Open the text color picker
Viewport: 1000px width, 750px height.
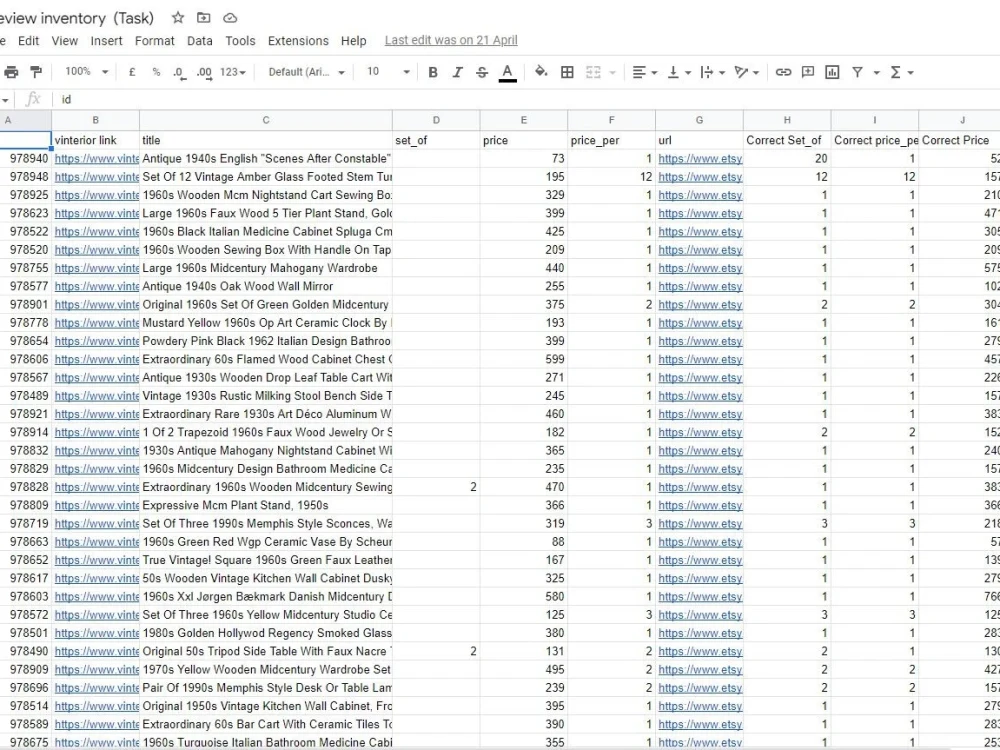(508, 72)
